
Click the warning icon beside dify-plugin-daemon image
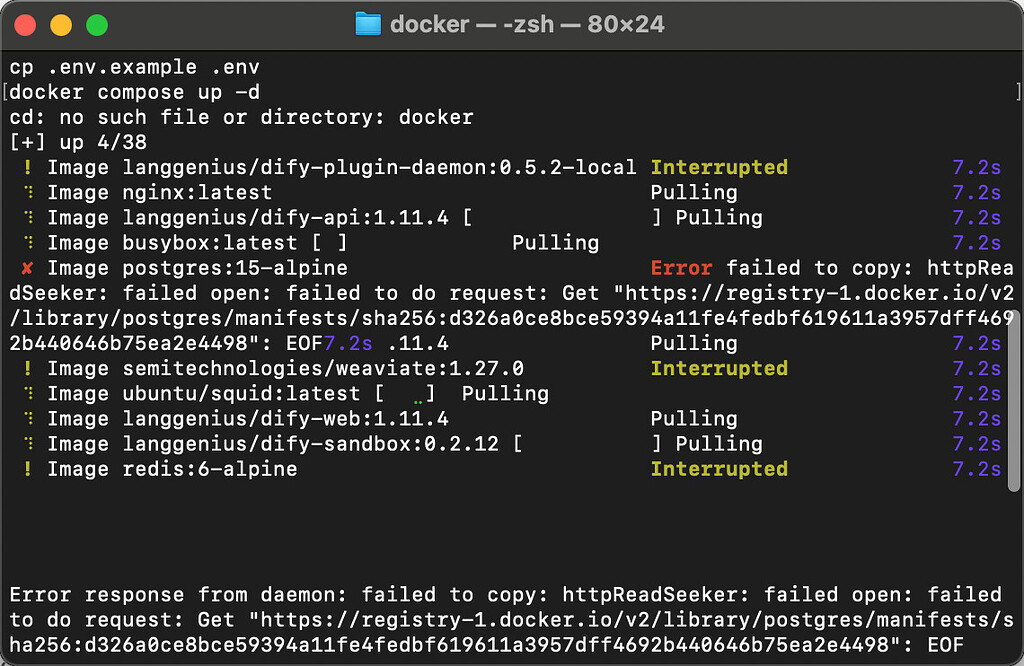[27, 168]
